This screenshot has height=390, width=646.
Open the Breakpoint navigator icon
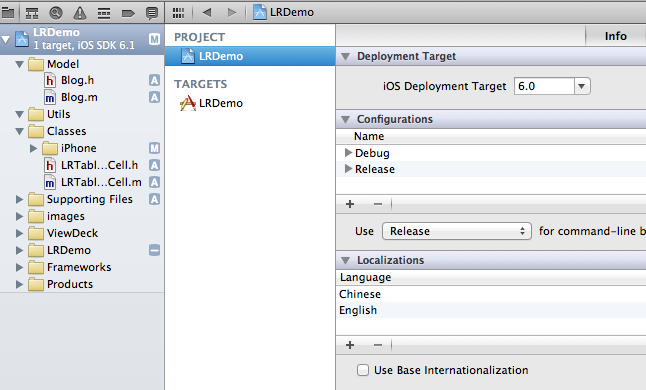128,14
